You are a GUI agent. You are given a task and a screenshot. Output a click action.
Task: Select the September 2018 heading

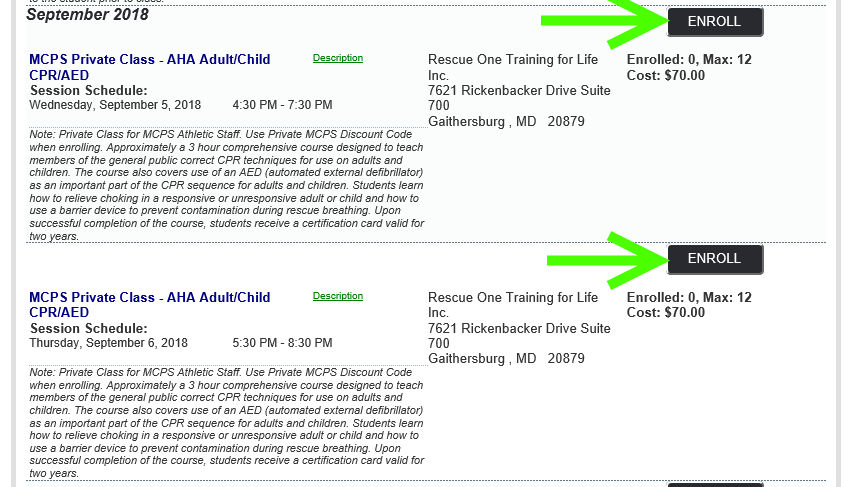click(87, 15)
